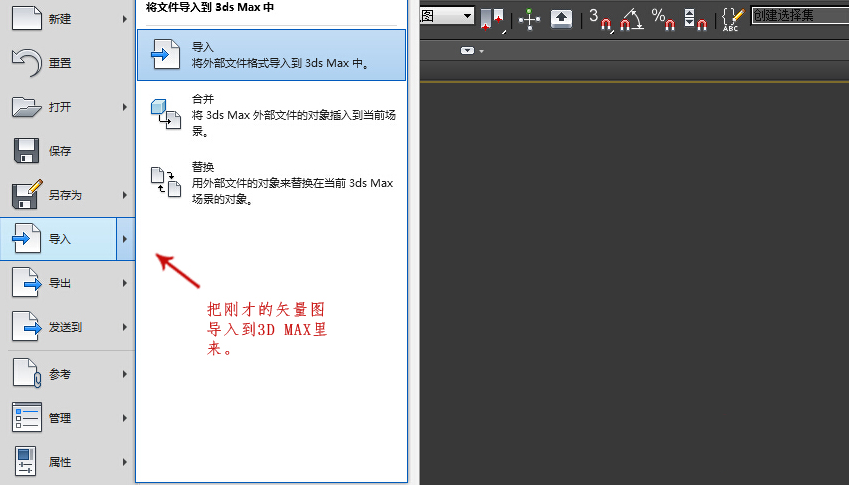Click the 发送到 label

[x=66, y=327]
